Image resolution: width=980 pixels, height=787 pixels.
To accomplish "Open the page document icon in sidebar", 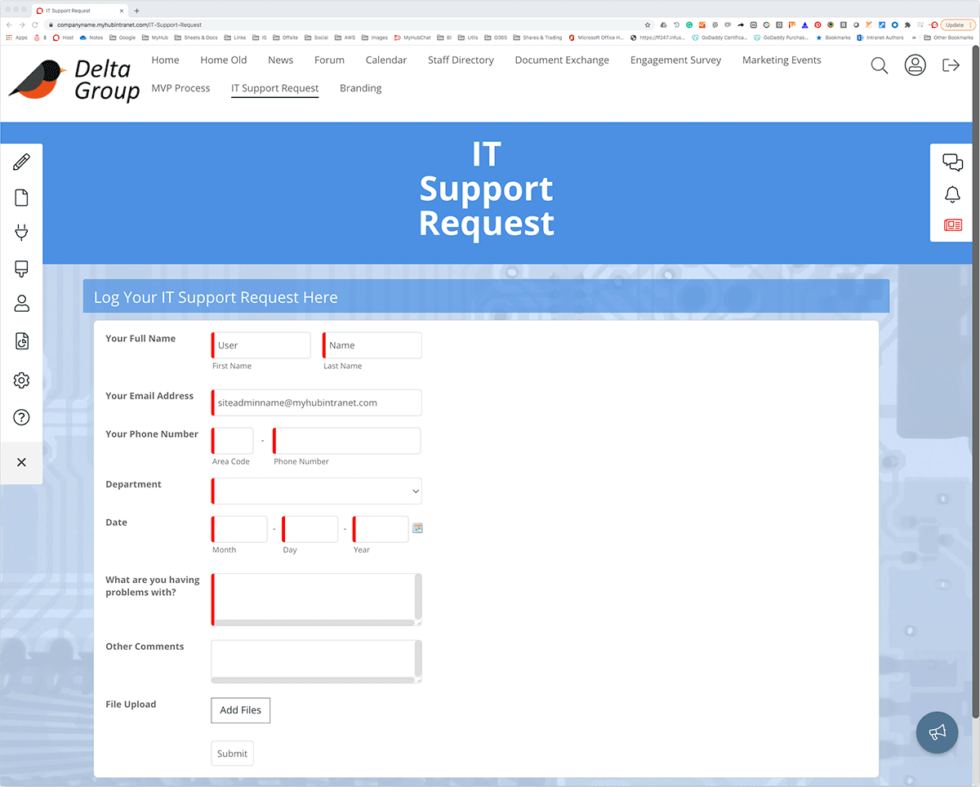I will click(x=21, y=198).
